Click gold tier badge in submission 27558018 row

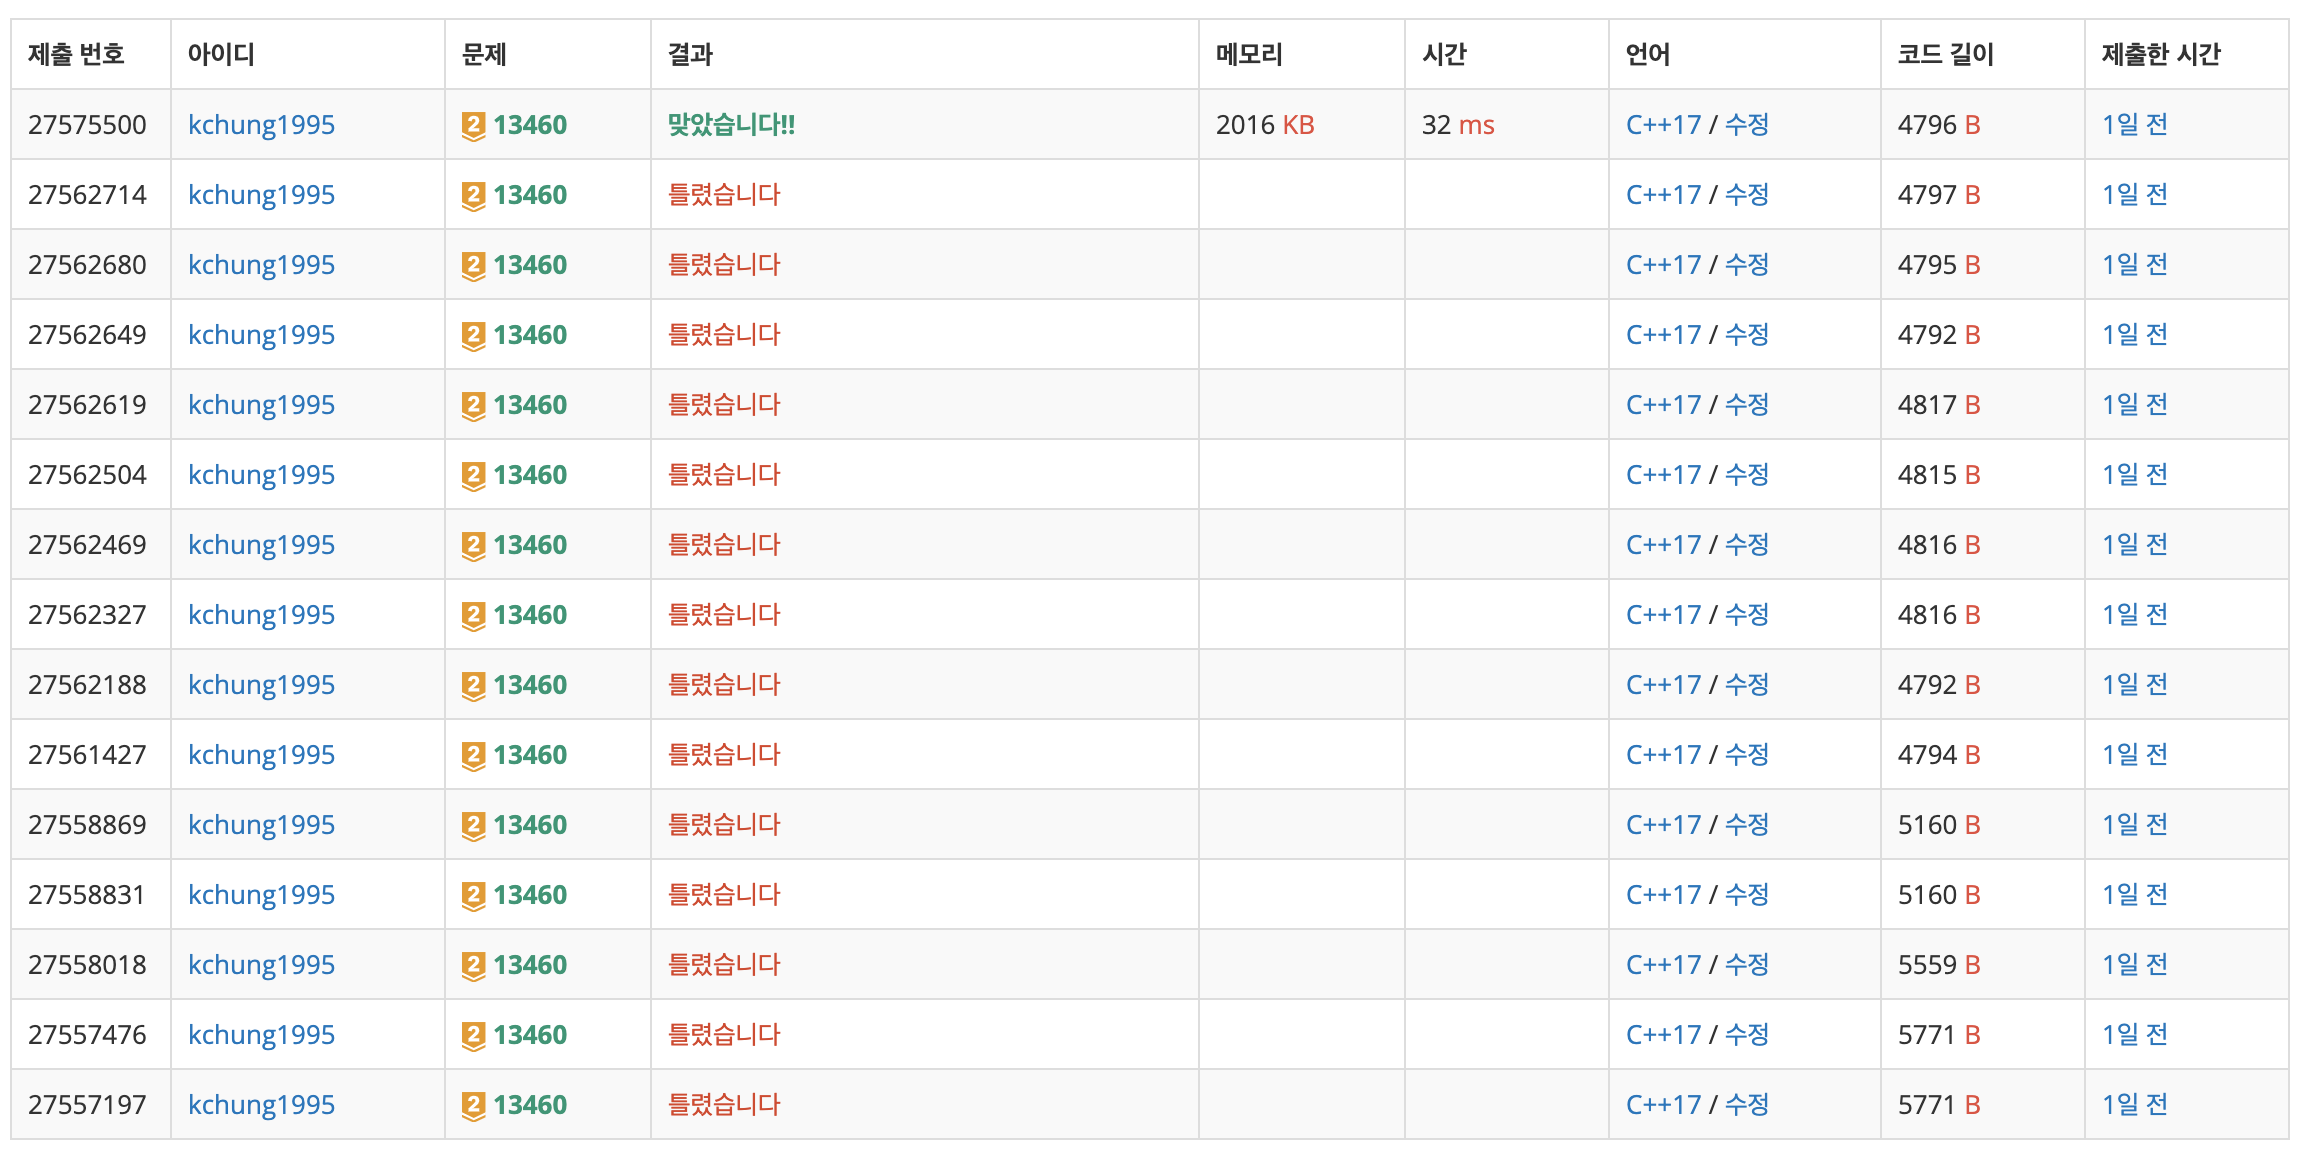pyautogui.click(x=473, y=966)
